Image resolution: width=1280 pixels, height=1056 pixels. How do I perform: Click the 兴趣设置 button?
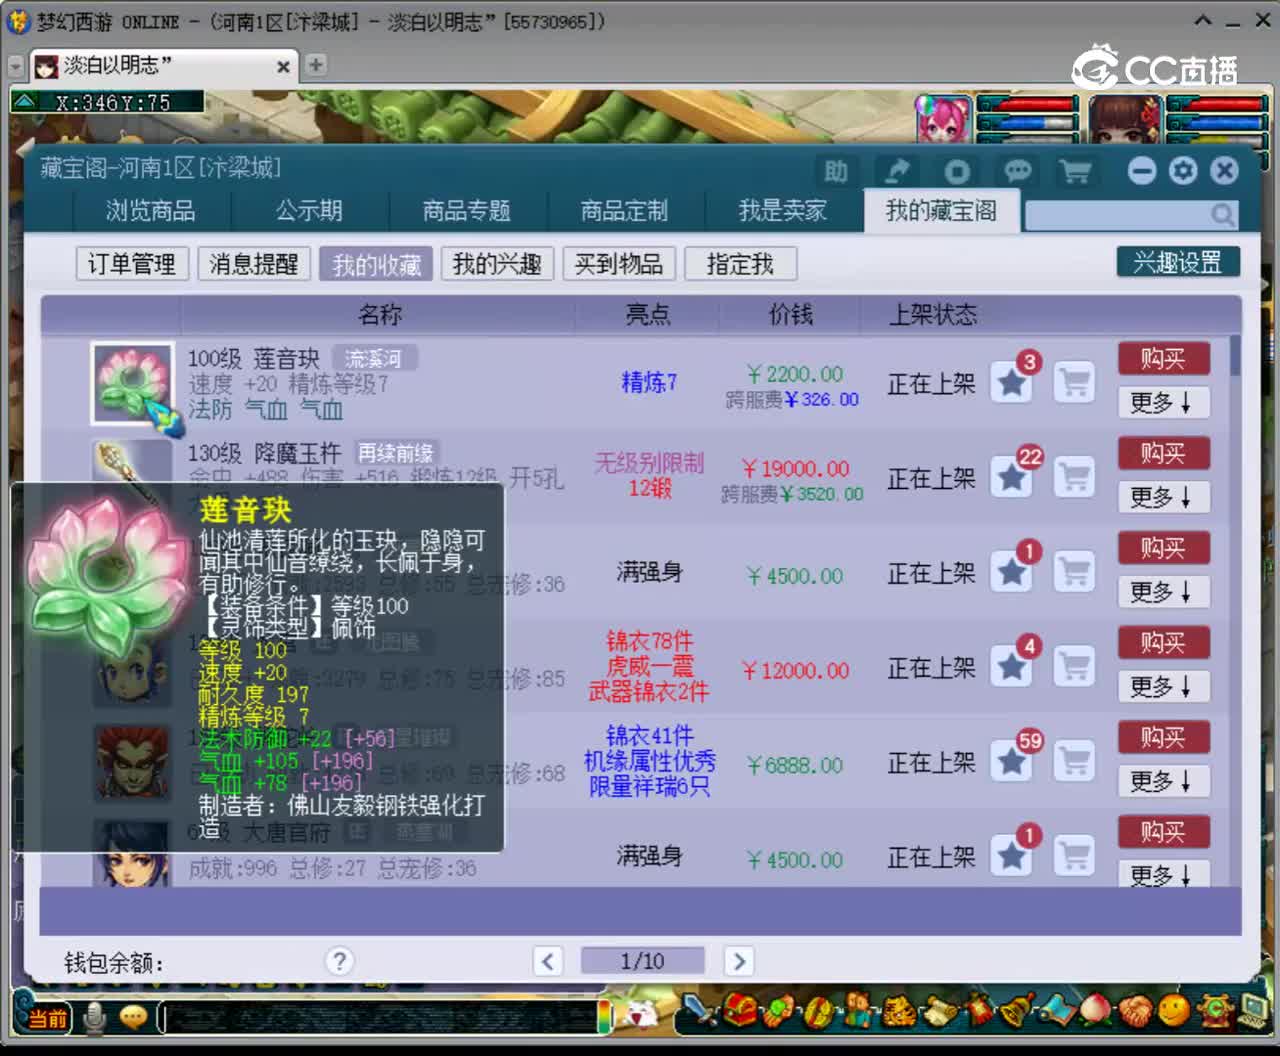(1178, 262)
